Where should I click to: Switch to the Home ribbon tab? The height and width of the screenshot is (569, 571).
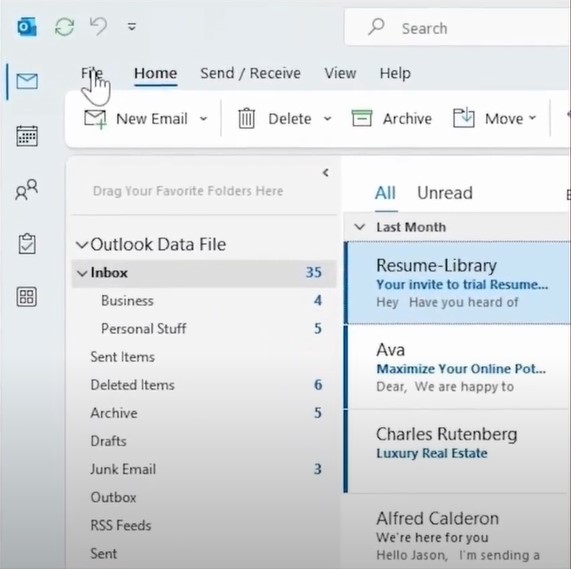tap(155, 73)
